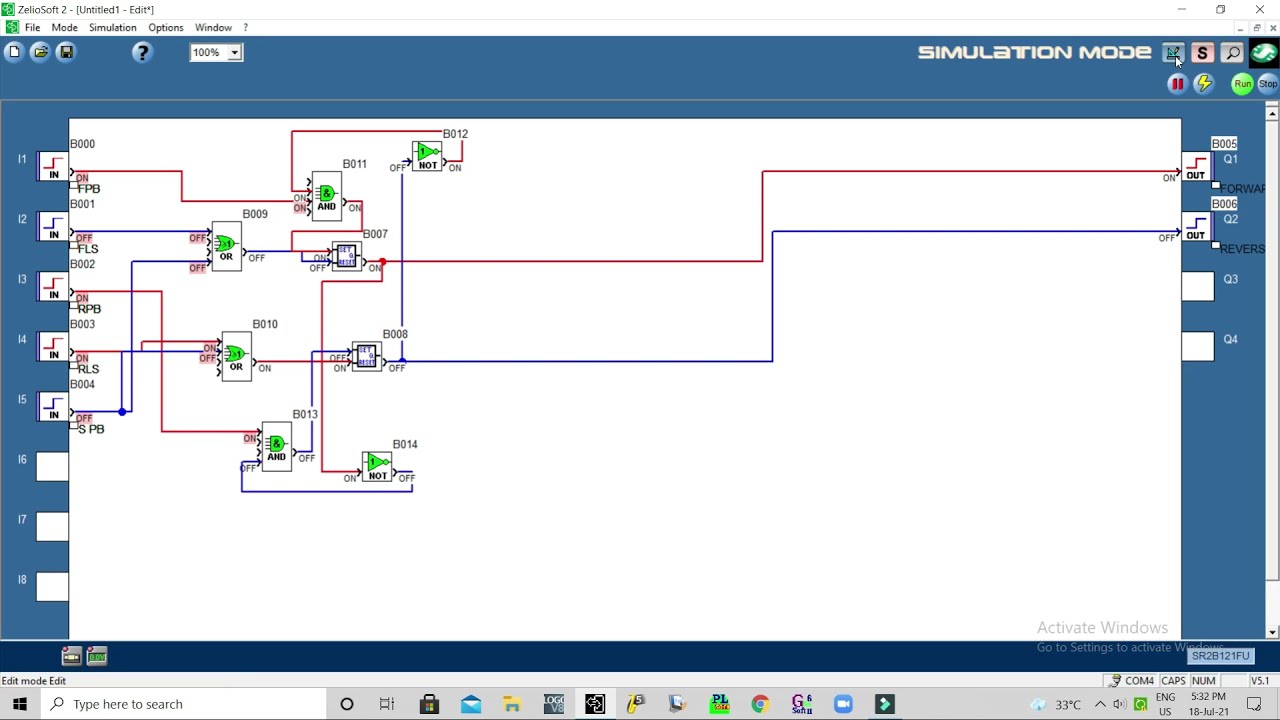Viewport: 1280px width, 720px height.
Task: Open the File menu
Action: [x=32, y=27]
